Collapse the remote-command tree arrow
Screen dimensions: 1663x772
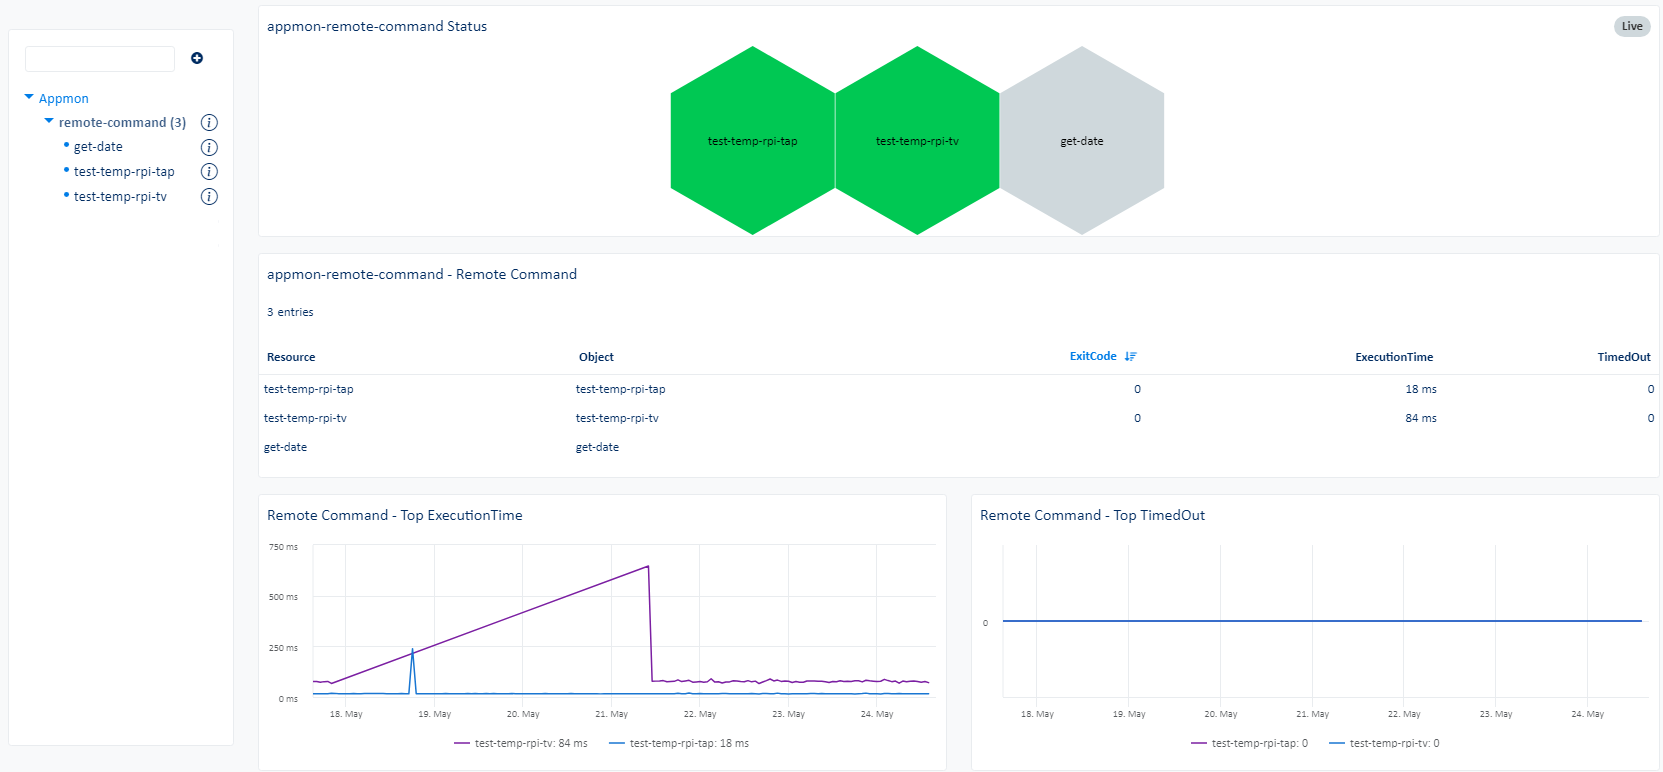(x=49, y=122)
